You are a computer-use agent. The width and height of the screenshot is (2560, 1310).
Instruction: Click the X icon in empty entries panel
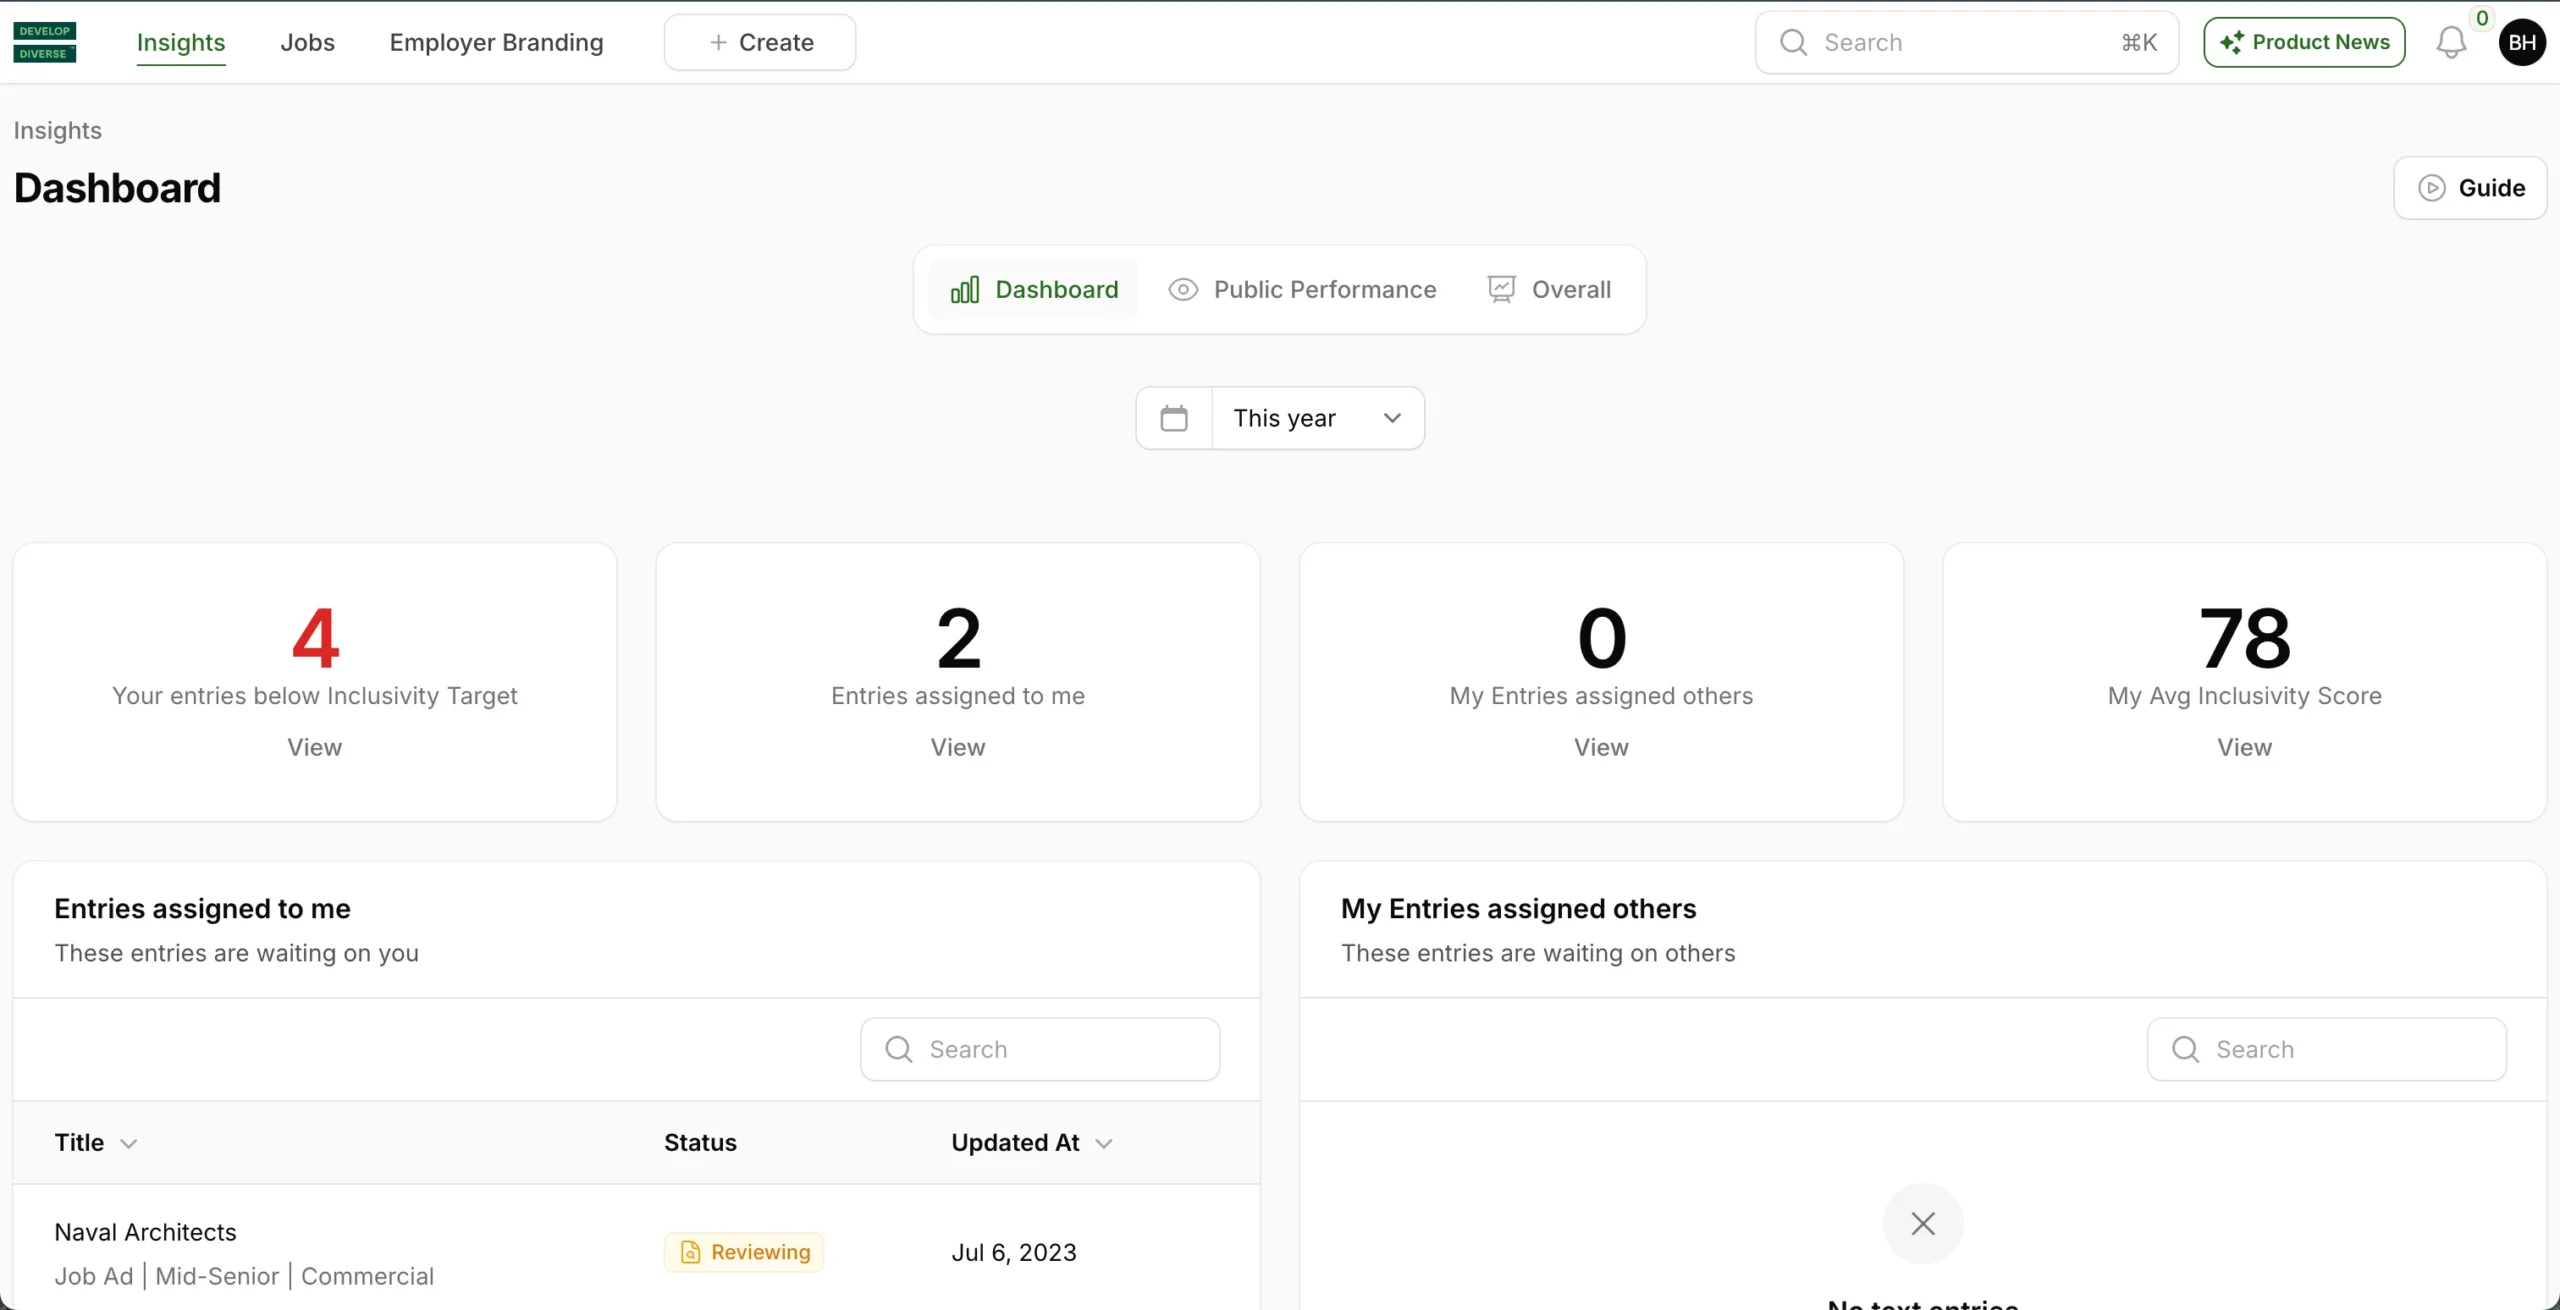coord(1922,1223)
